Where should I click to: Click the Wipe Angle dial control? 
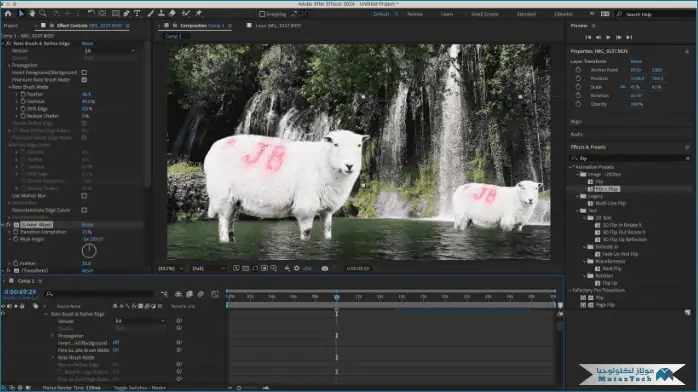tap(89, 251)
